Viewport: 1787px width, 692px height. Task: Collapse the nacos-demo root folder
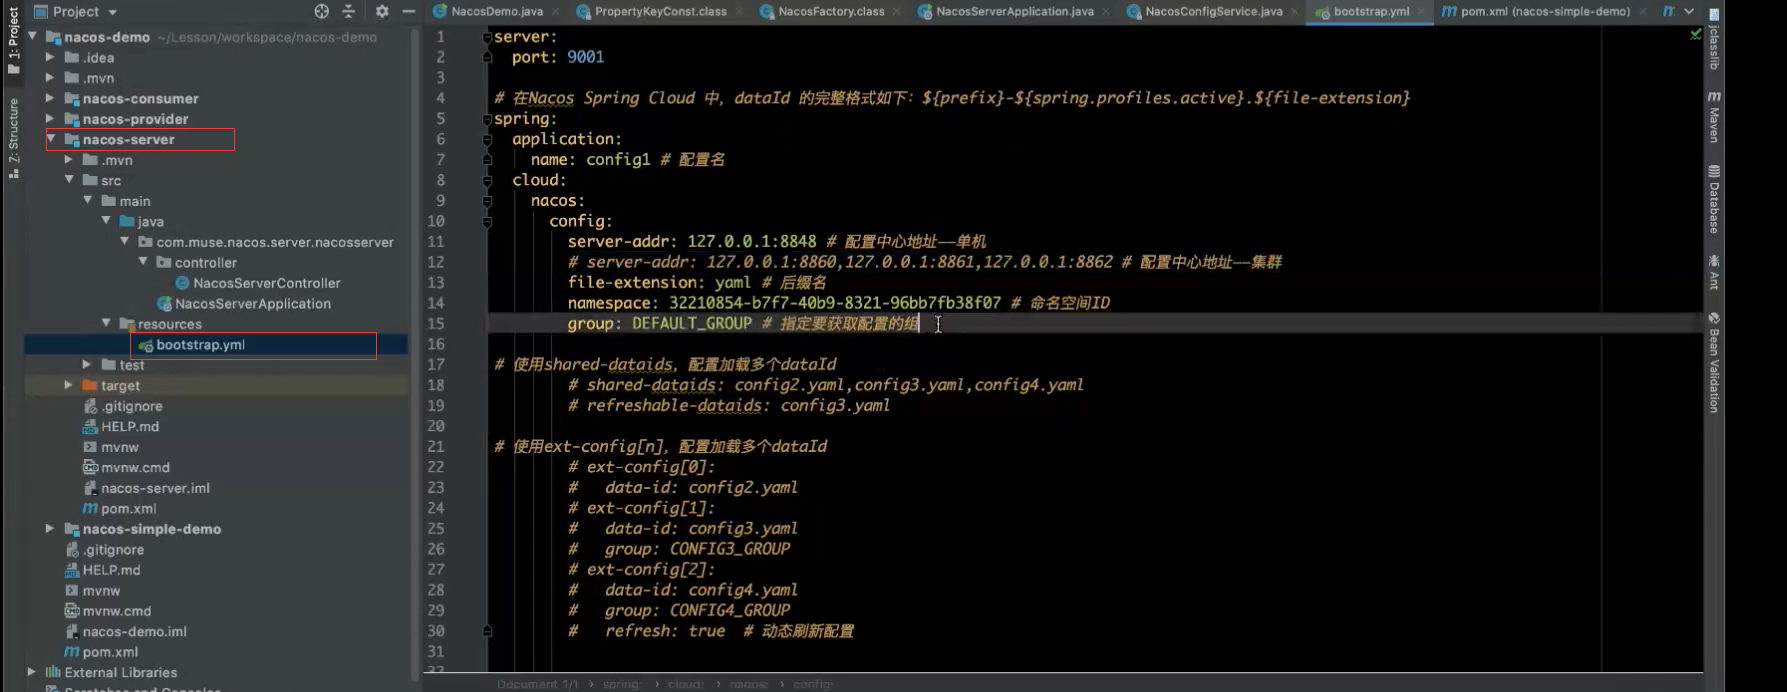32,36
